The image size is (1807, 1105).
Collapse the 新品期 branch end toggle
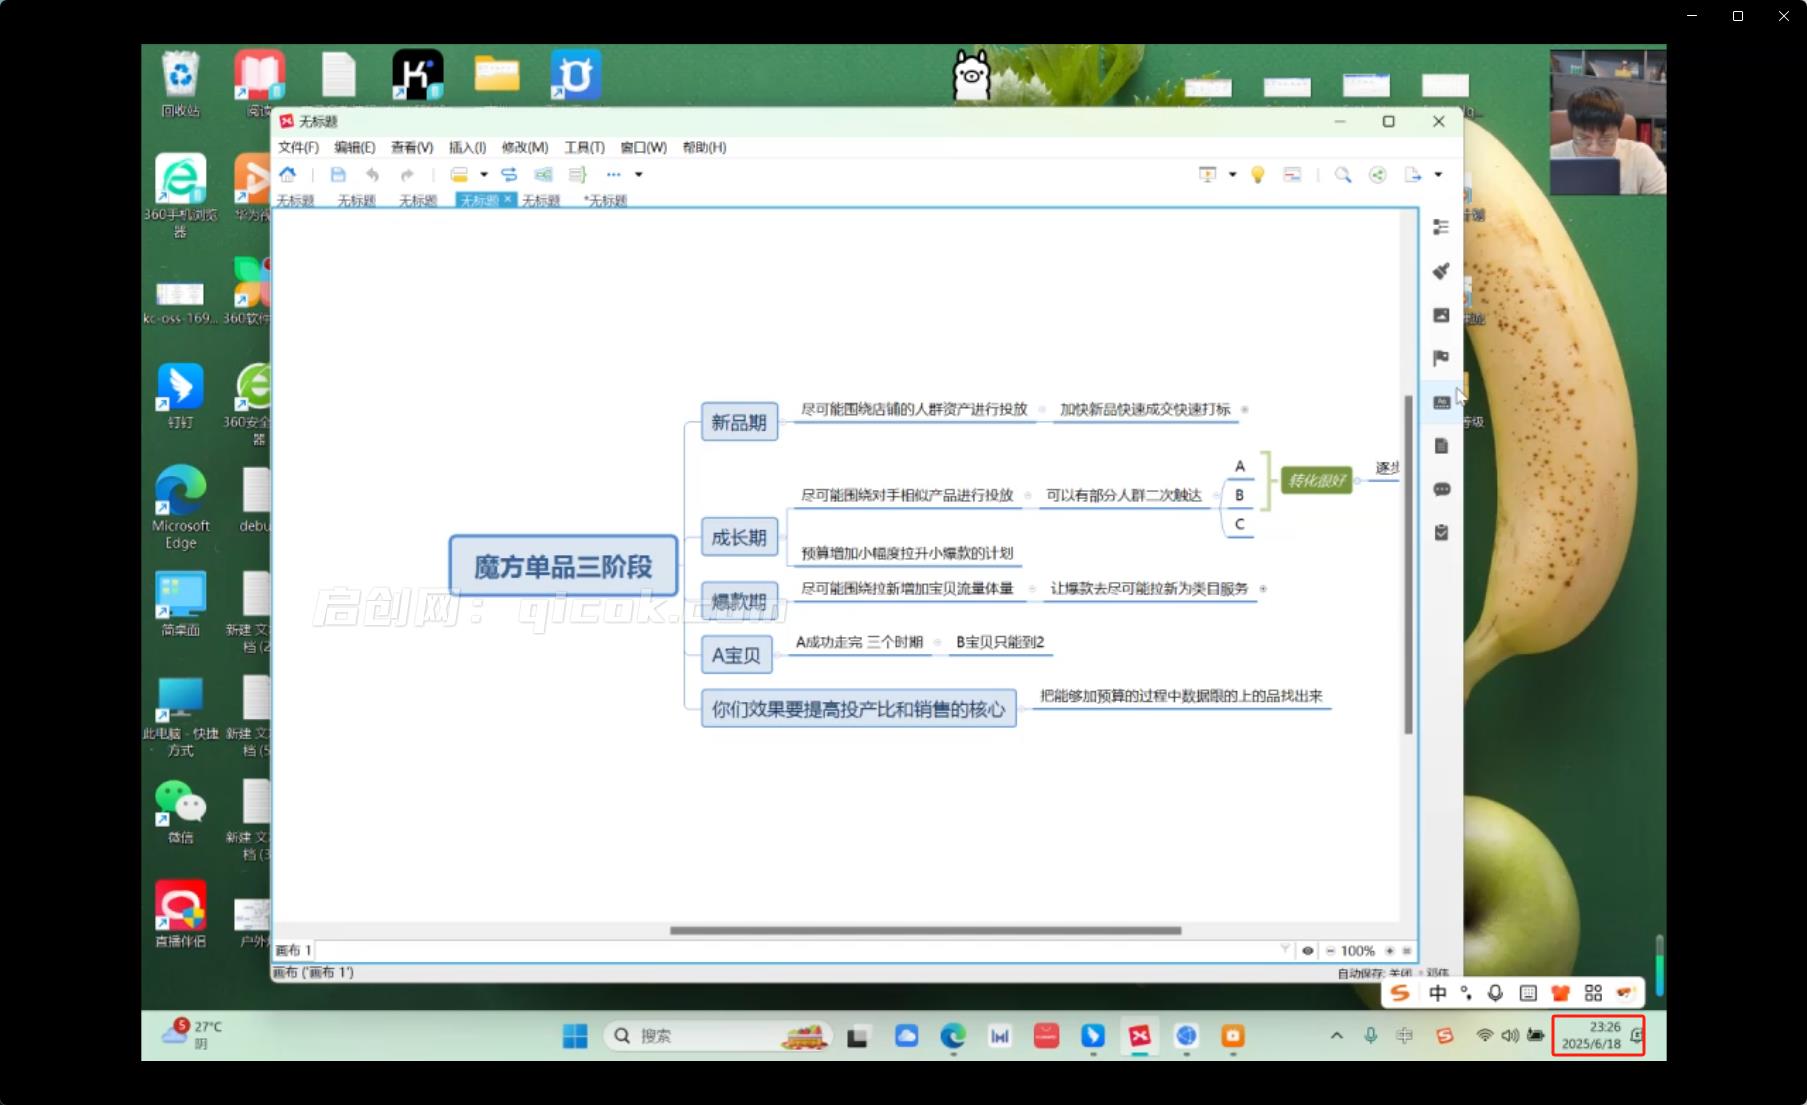[x=1245, y=409]
